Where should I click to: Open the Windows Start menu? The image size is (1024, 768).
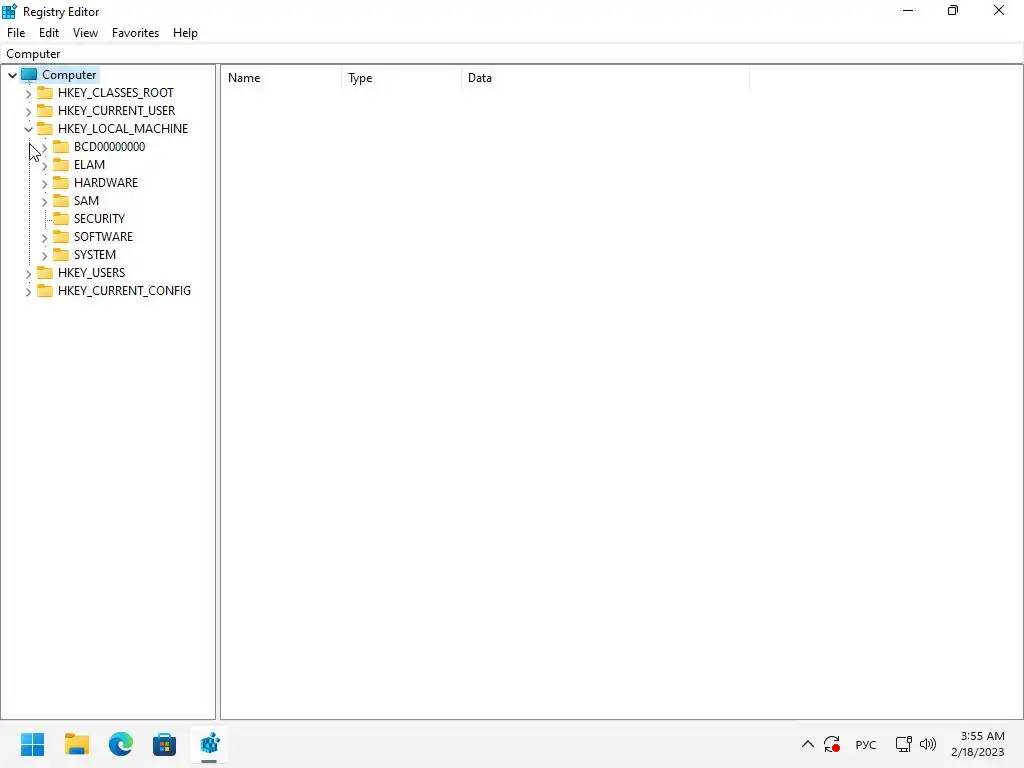pos(33,744)
